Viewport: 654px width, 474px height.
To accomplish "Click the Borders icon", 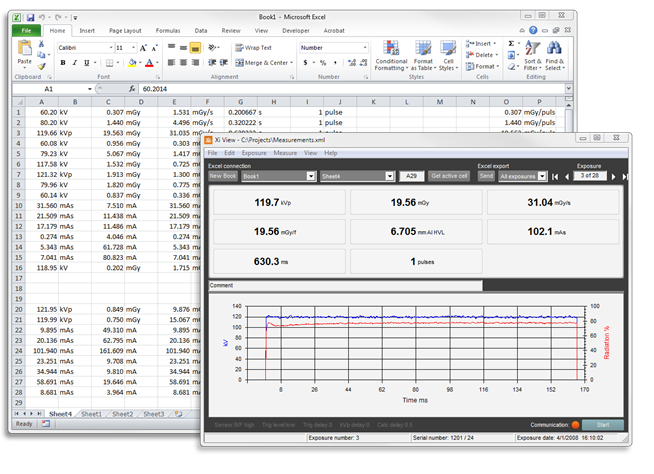I will pyautogui.click(x=109, y=63).
